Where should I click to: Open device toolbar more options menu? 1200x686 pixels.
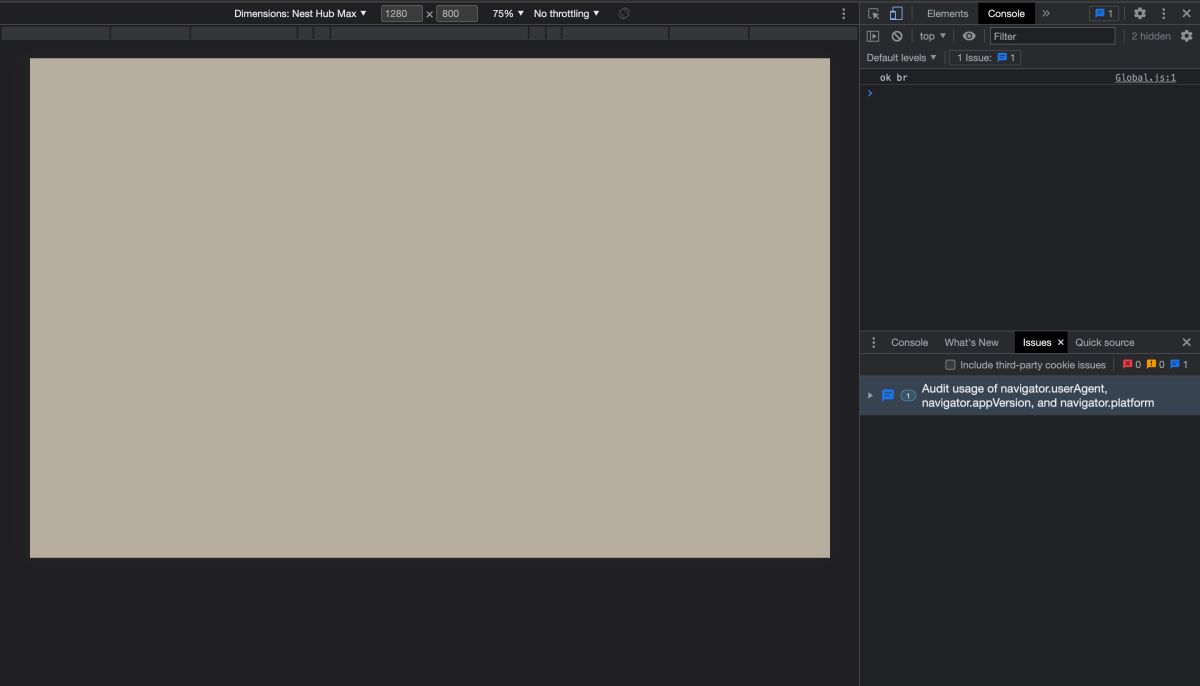[x=844, y=14]
